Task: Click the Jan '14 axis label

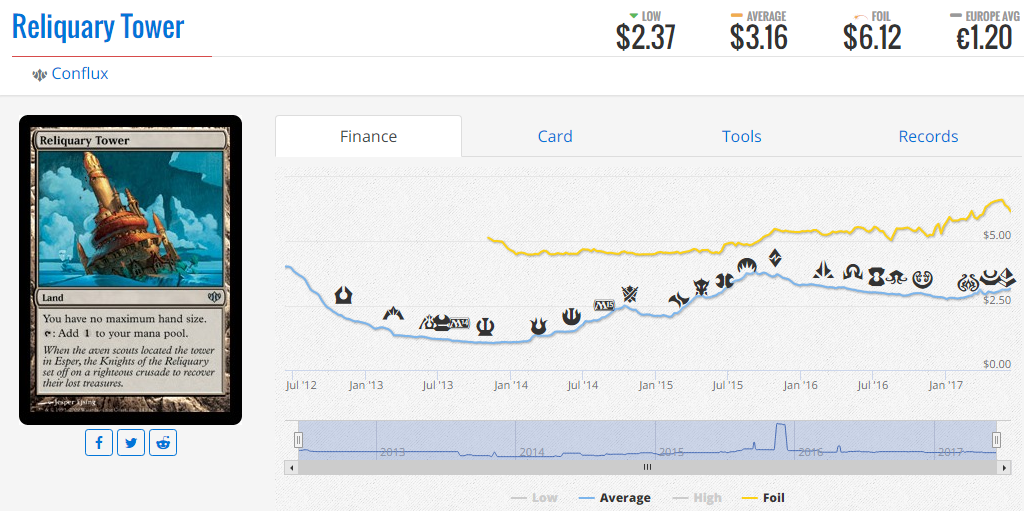Action: [511, 385]
